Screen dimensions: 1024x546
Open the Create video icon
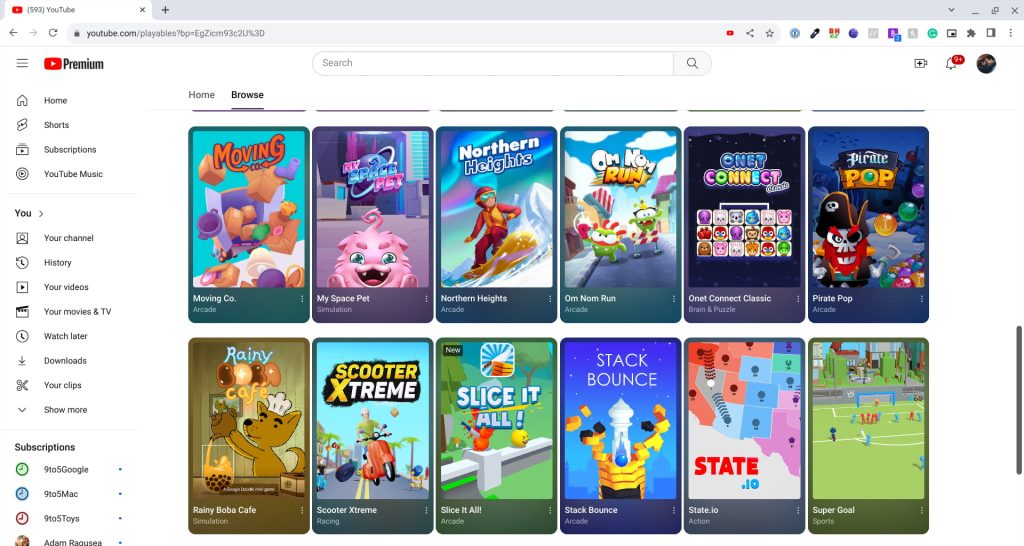click(920, 63)
